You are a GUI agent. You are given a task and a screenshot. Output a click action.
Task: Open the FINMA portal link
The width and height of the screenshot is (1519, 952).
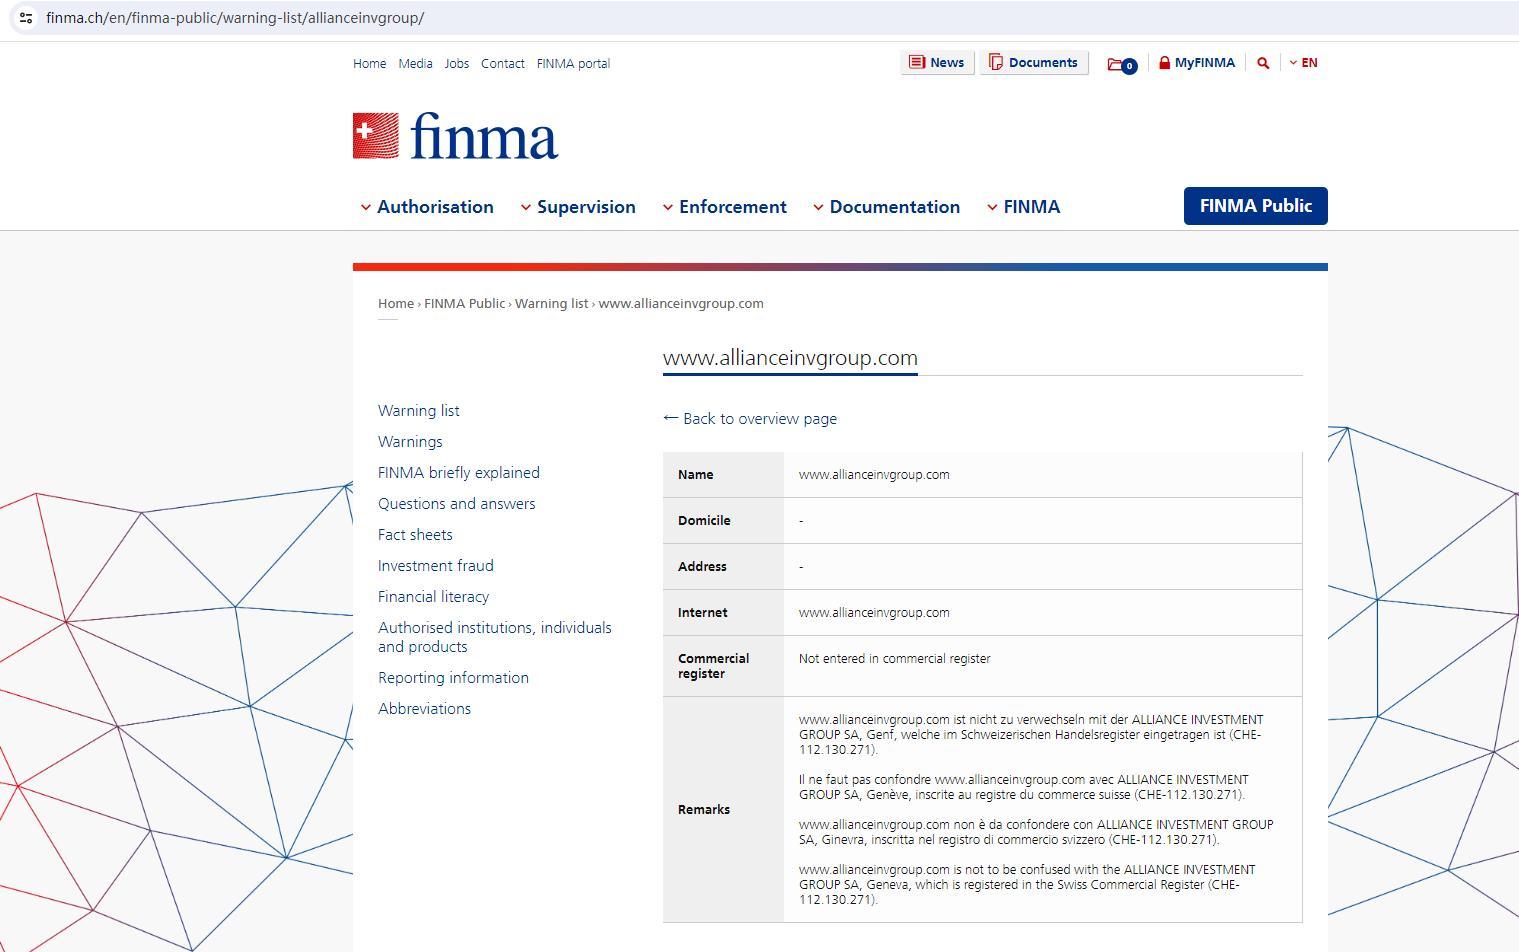point(573,64)
